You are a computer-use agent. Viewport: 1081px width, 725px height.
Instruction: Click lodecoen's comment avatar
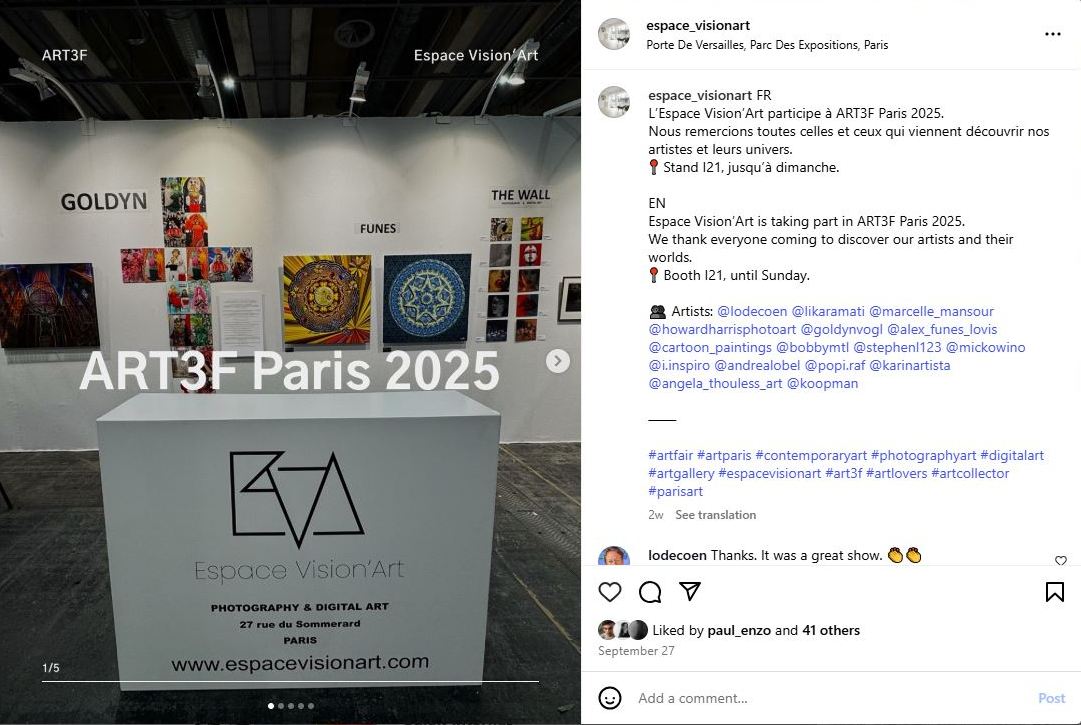(614, 555)
